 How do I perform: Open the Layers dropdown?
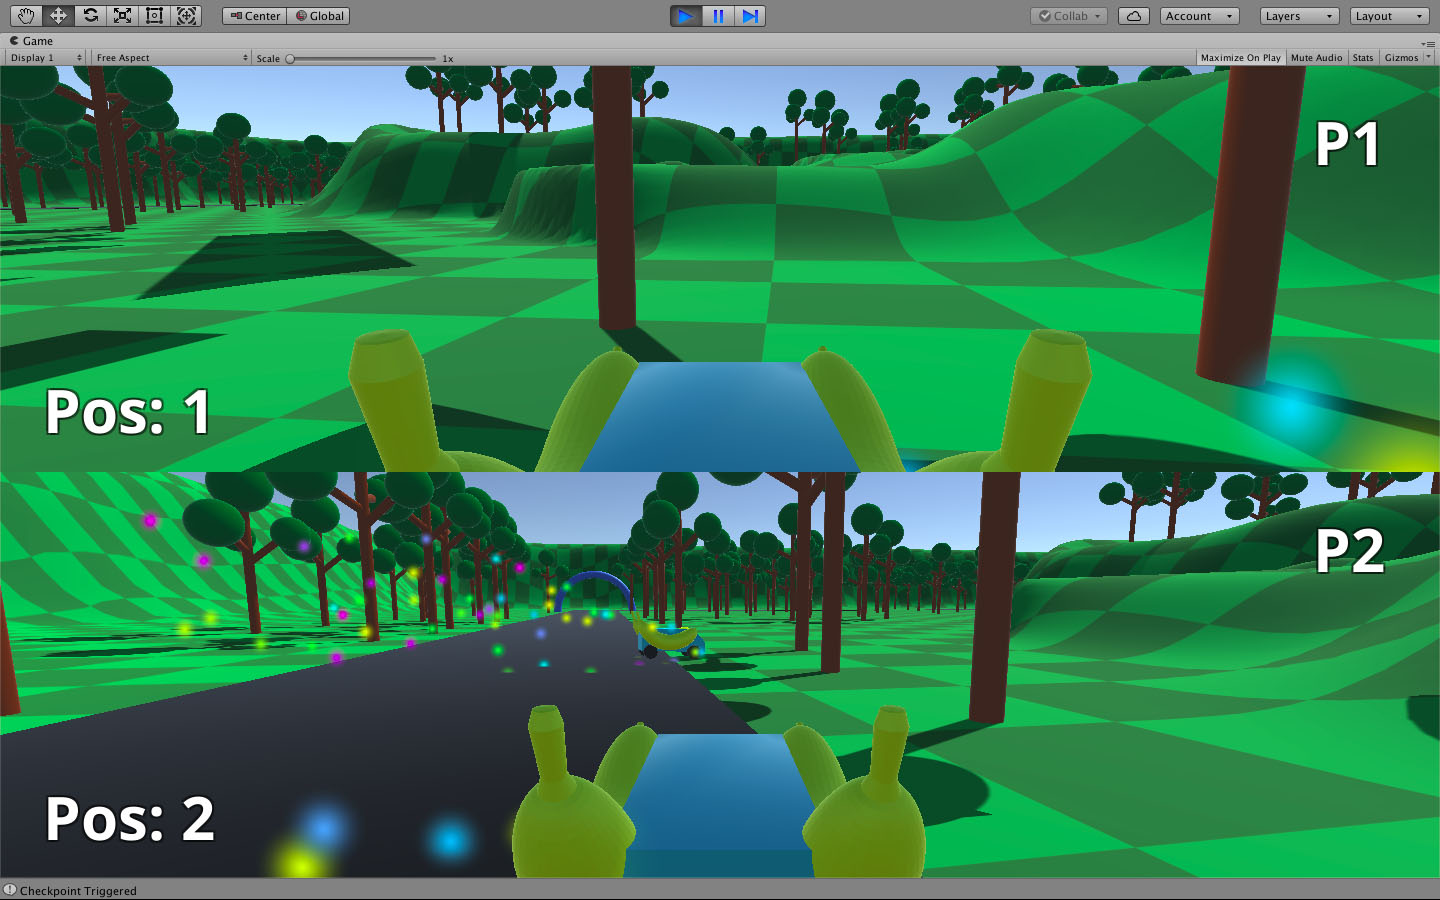1299,16
